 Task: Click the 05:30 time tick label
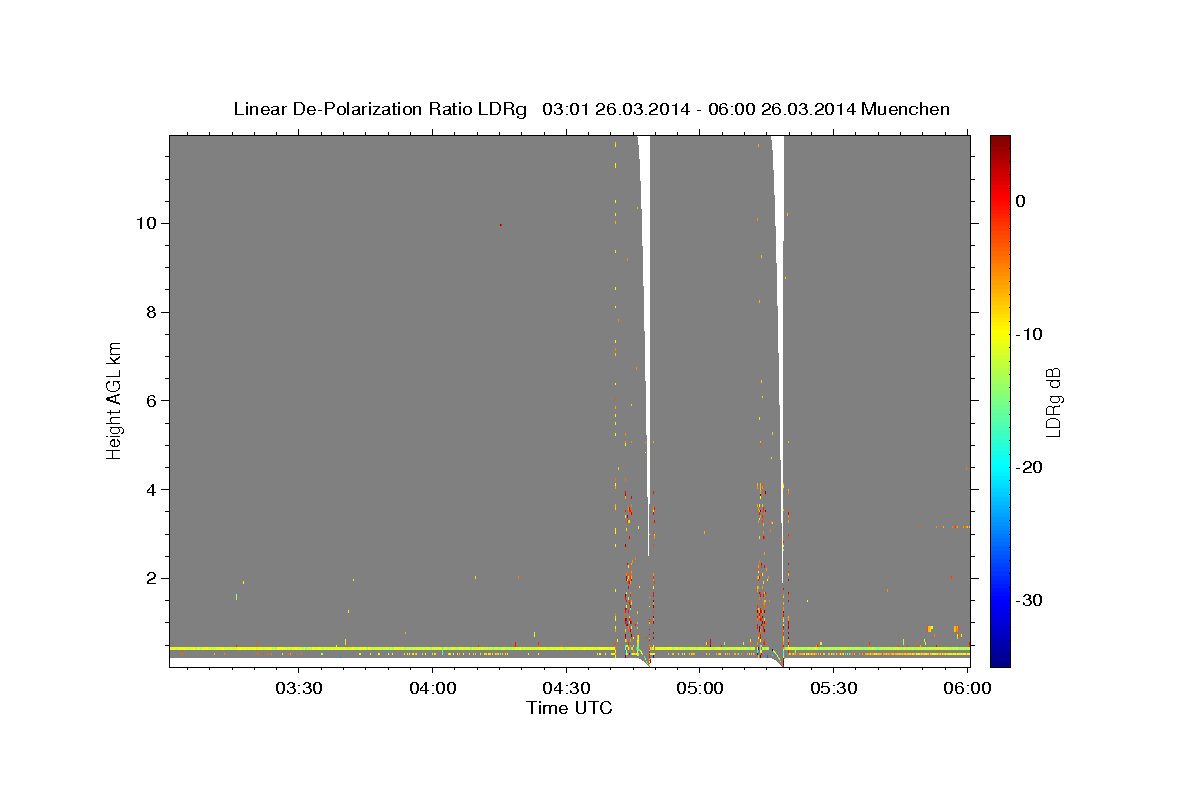point(834,688)
